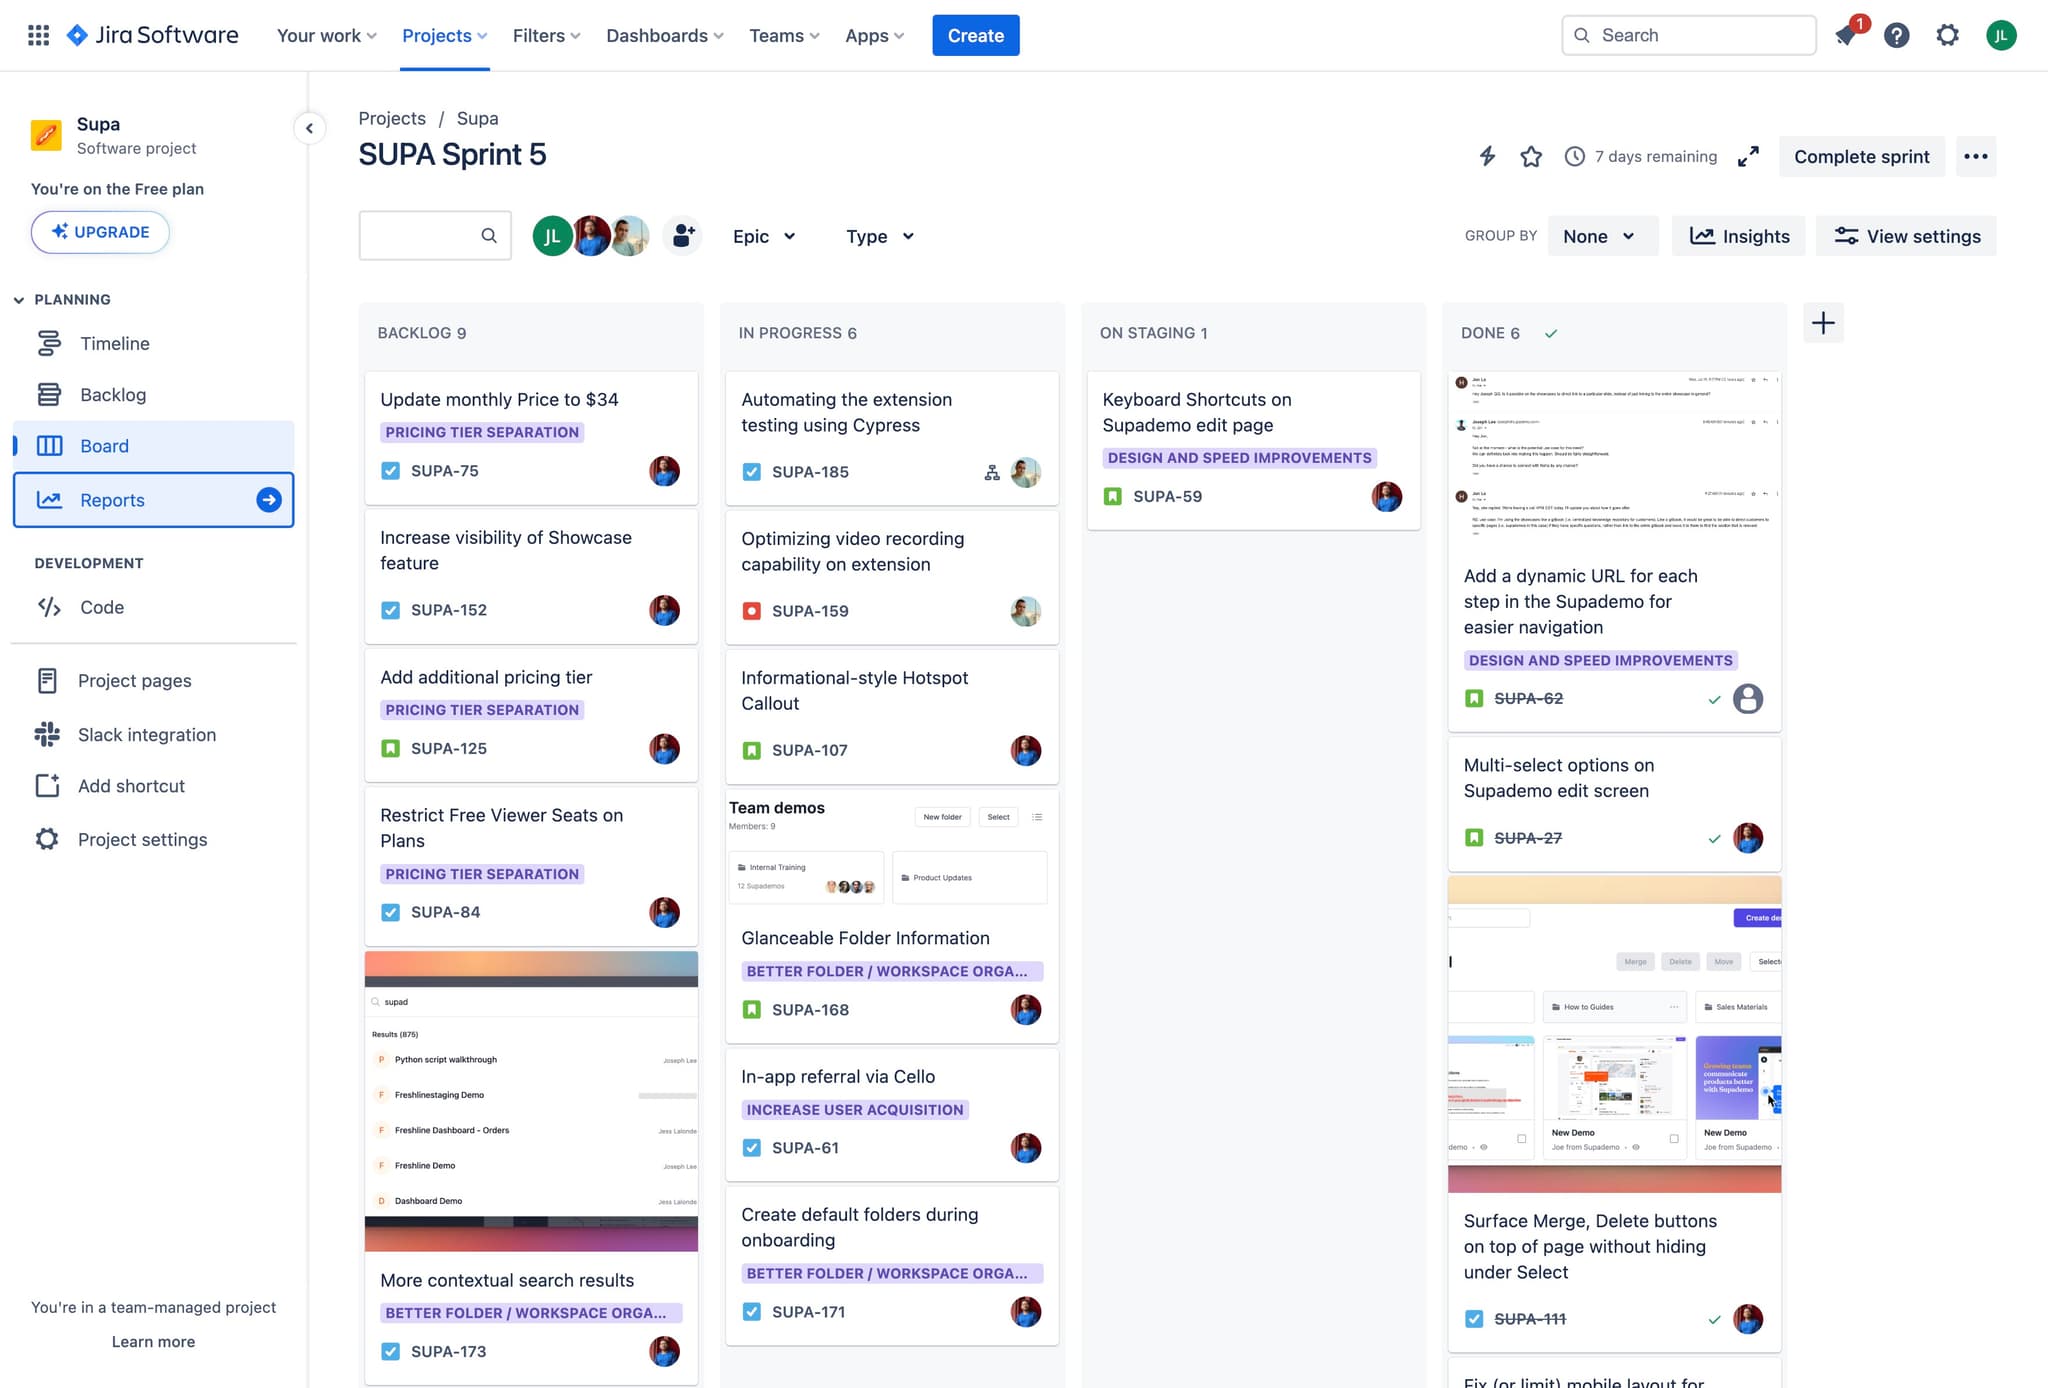Click the blue Create button

[x=975, y=36]
